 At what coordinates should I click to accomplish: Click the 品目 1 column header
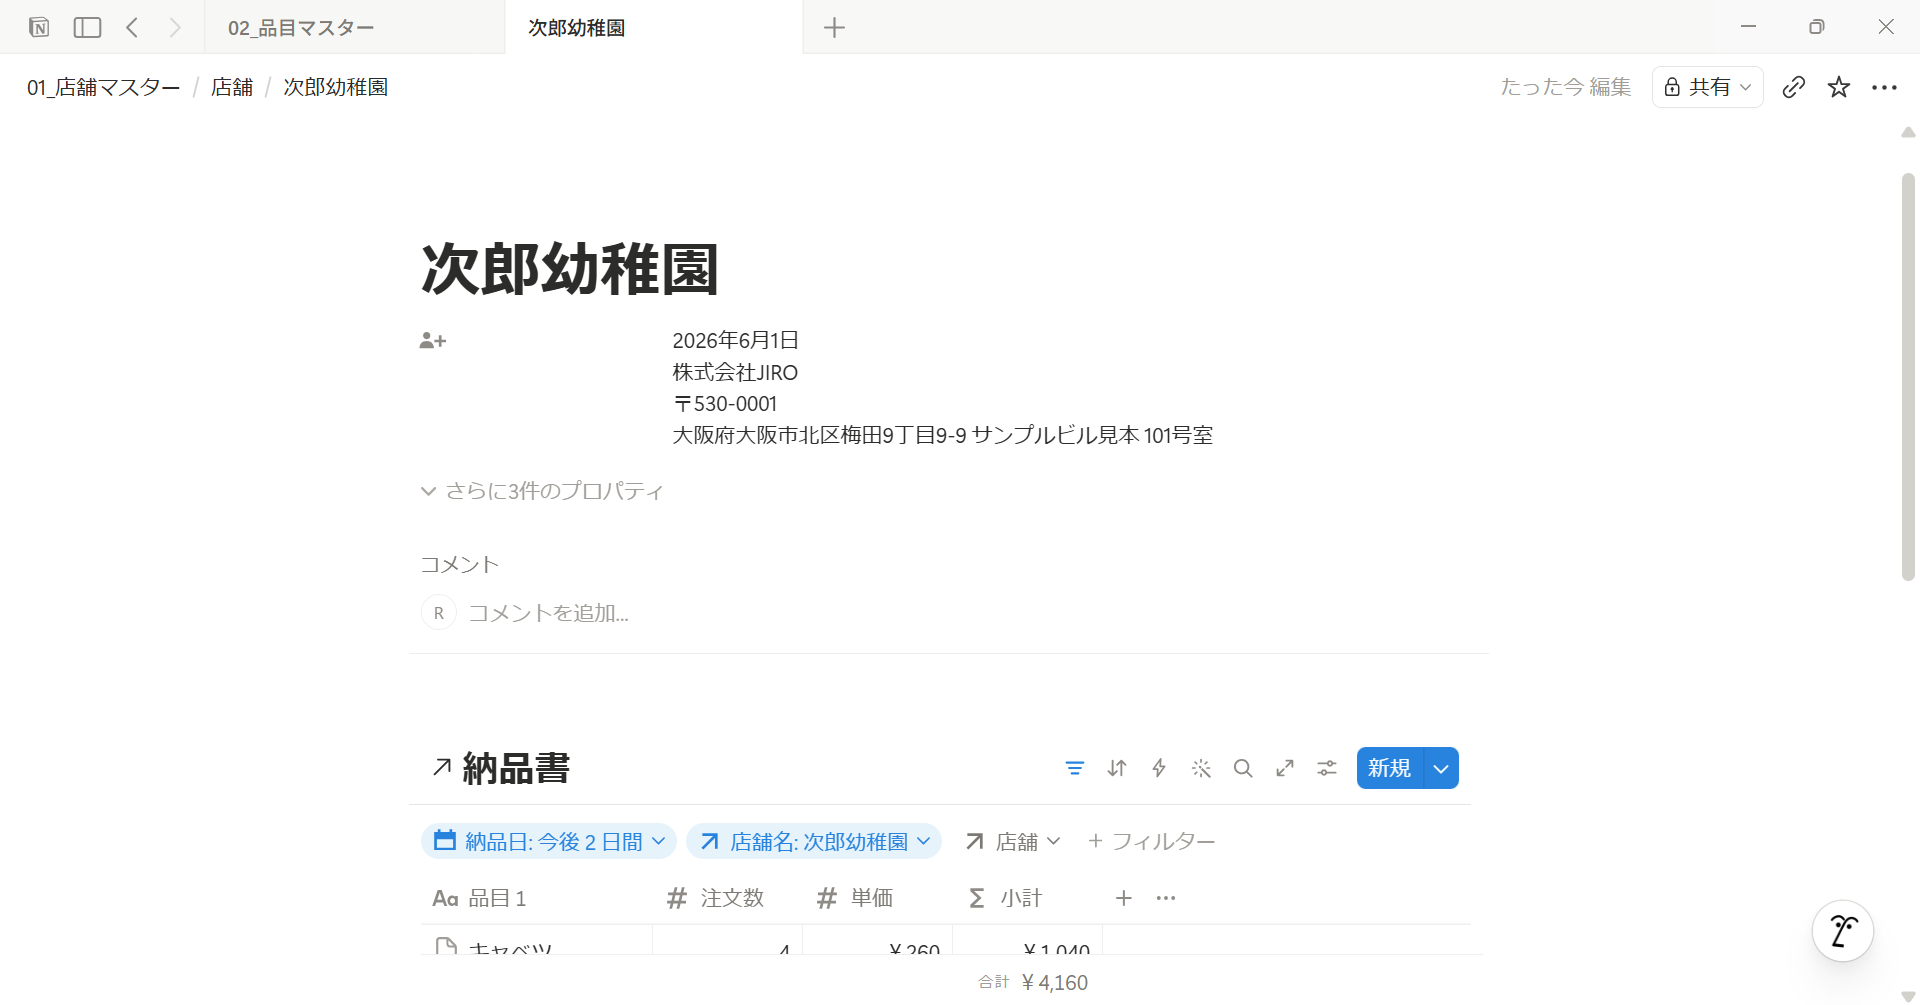[537, 898]
